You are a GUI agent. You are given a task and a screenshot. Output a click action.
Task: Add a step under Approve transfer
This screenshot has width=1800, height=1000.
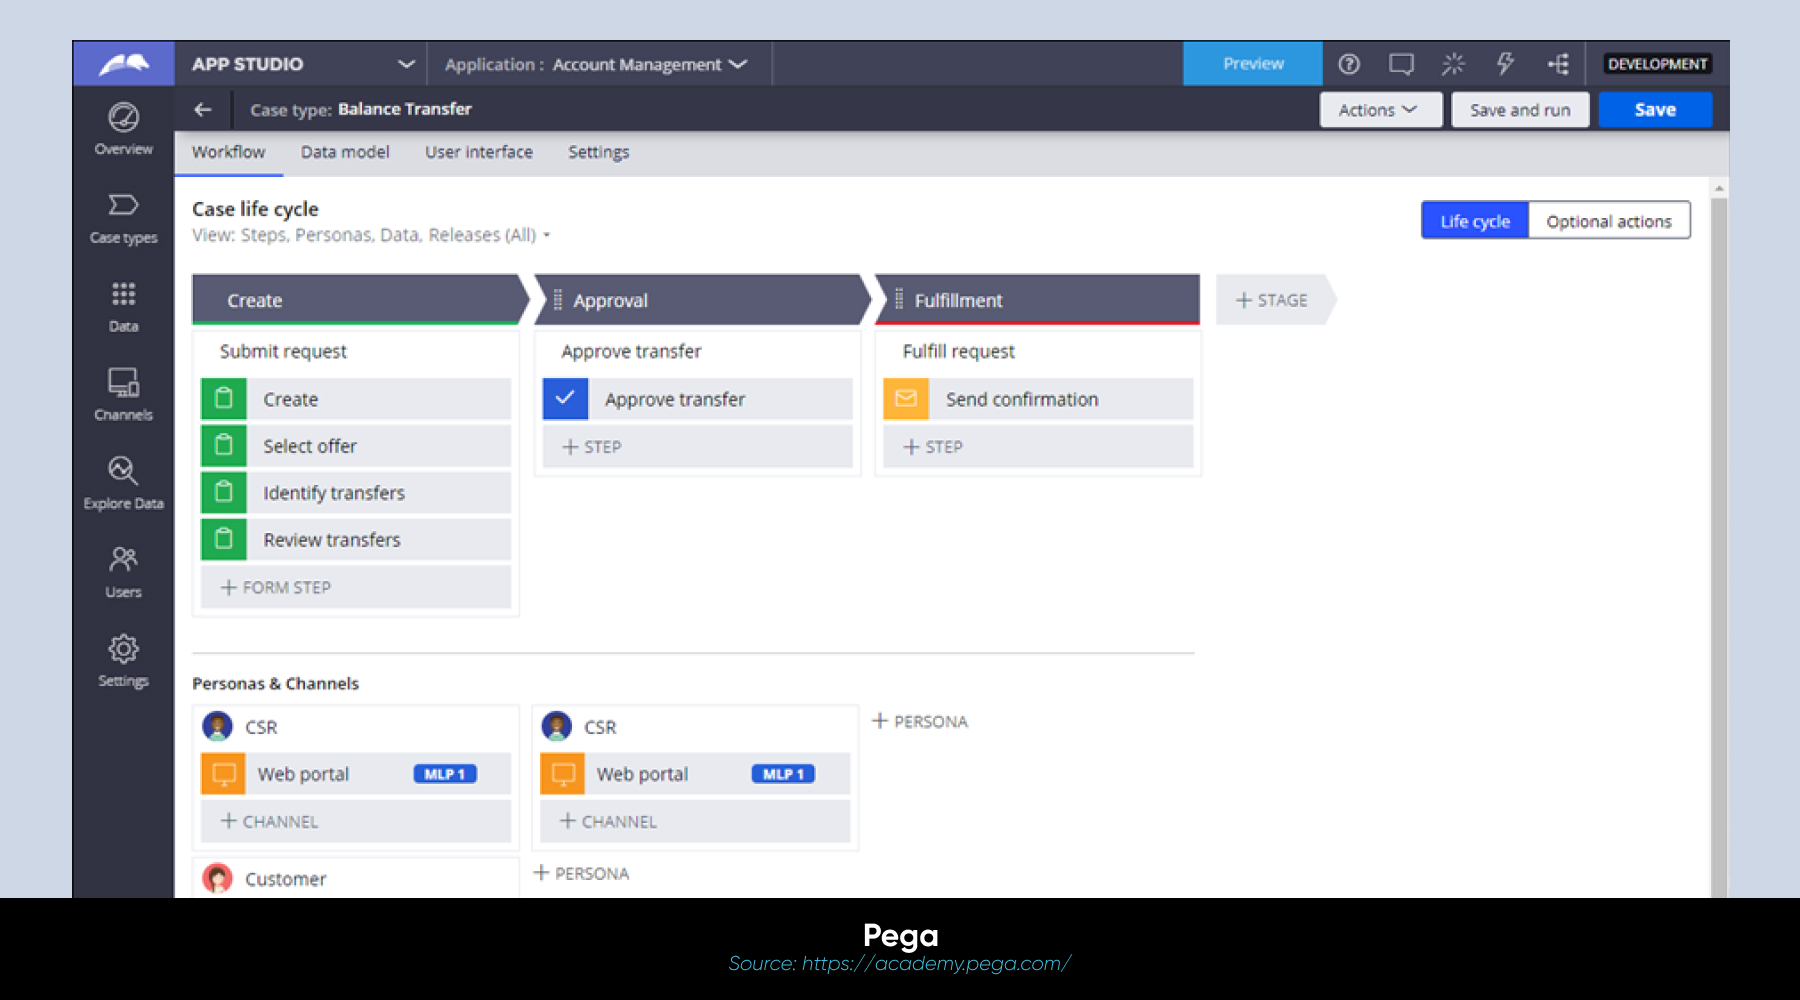(x=697, y=446)
